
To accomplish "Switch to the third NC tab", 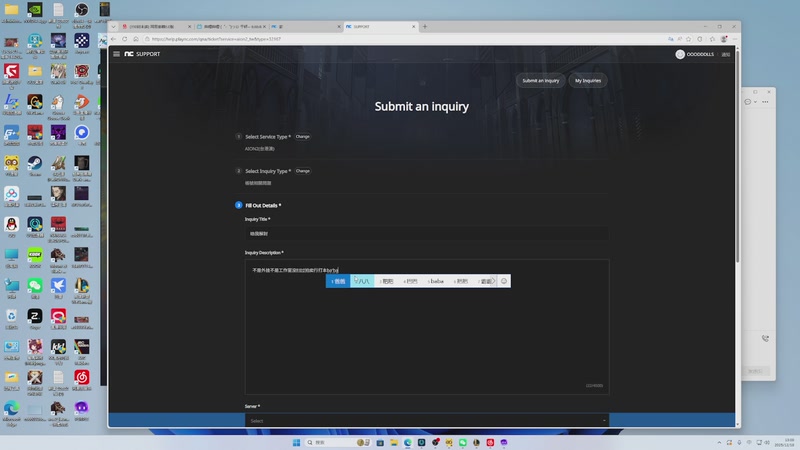I will click(306, 27).
